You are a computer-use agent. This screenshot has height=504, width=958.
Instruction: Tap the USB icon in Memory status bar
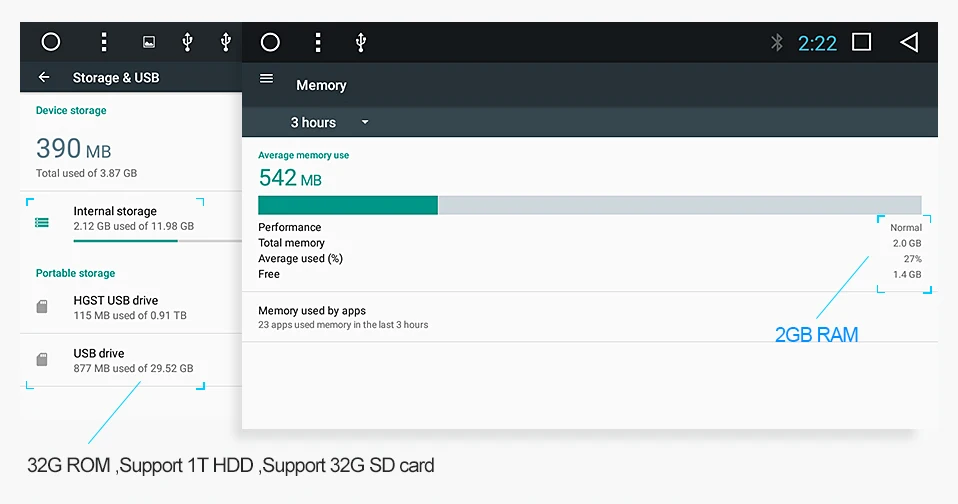tap(360, 42)
